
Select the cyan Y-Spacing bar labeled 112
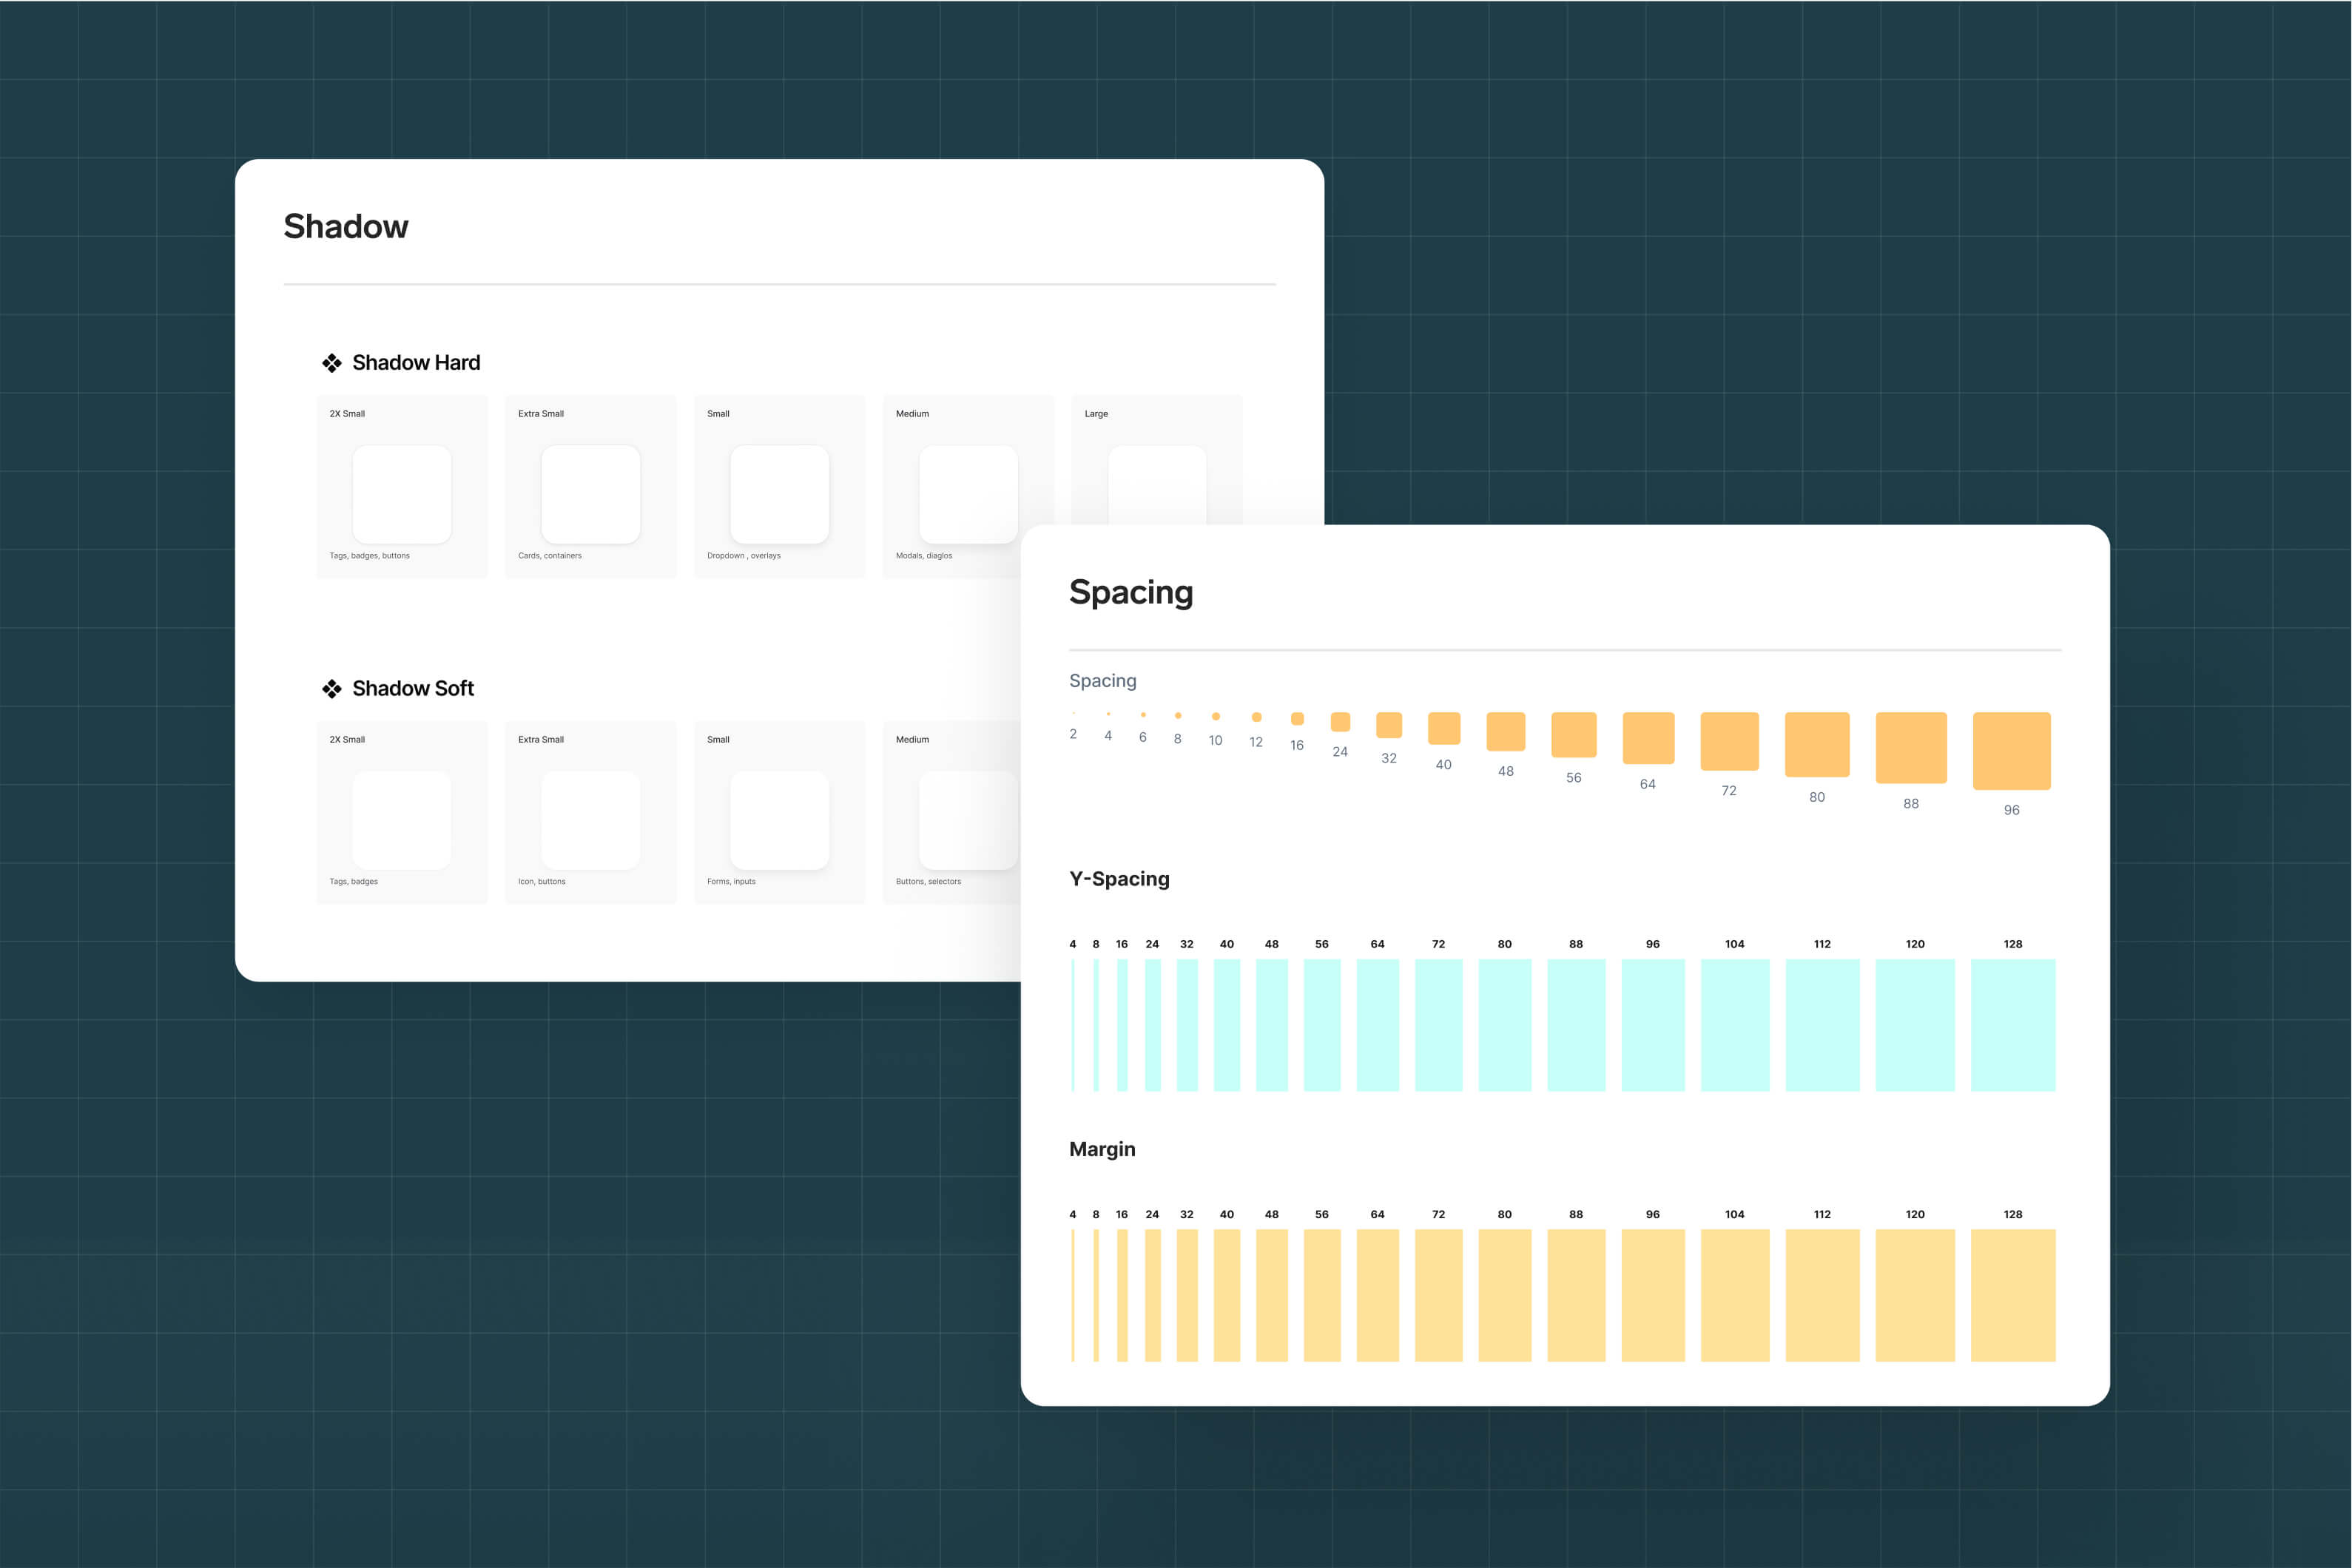coord(1823,1025)
